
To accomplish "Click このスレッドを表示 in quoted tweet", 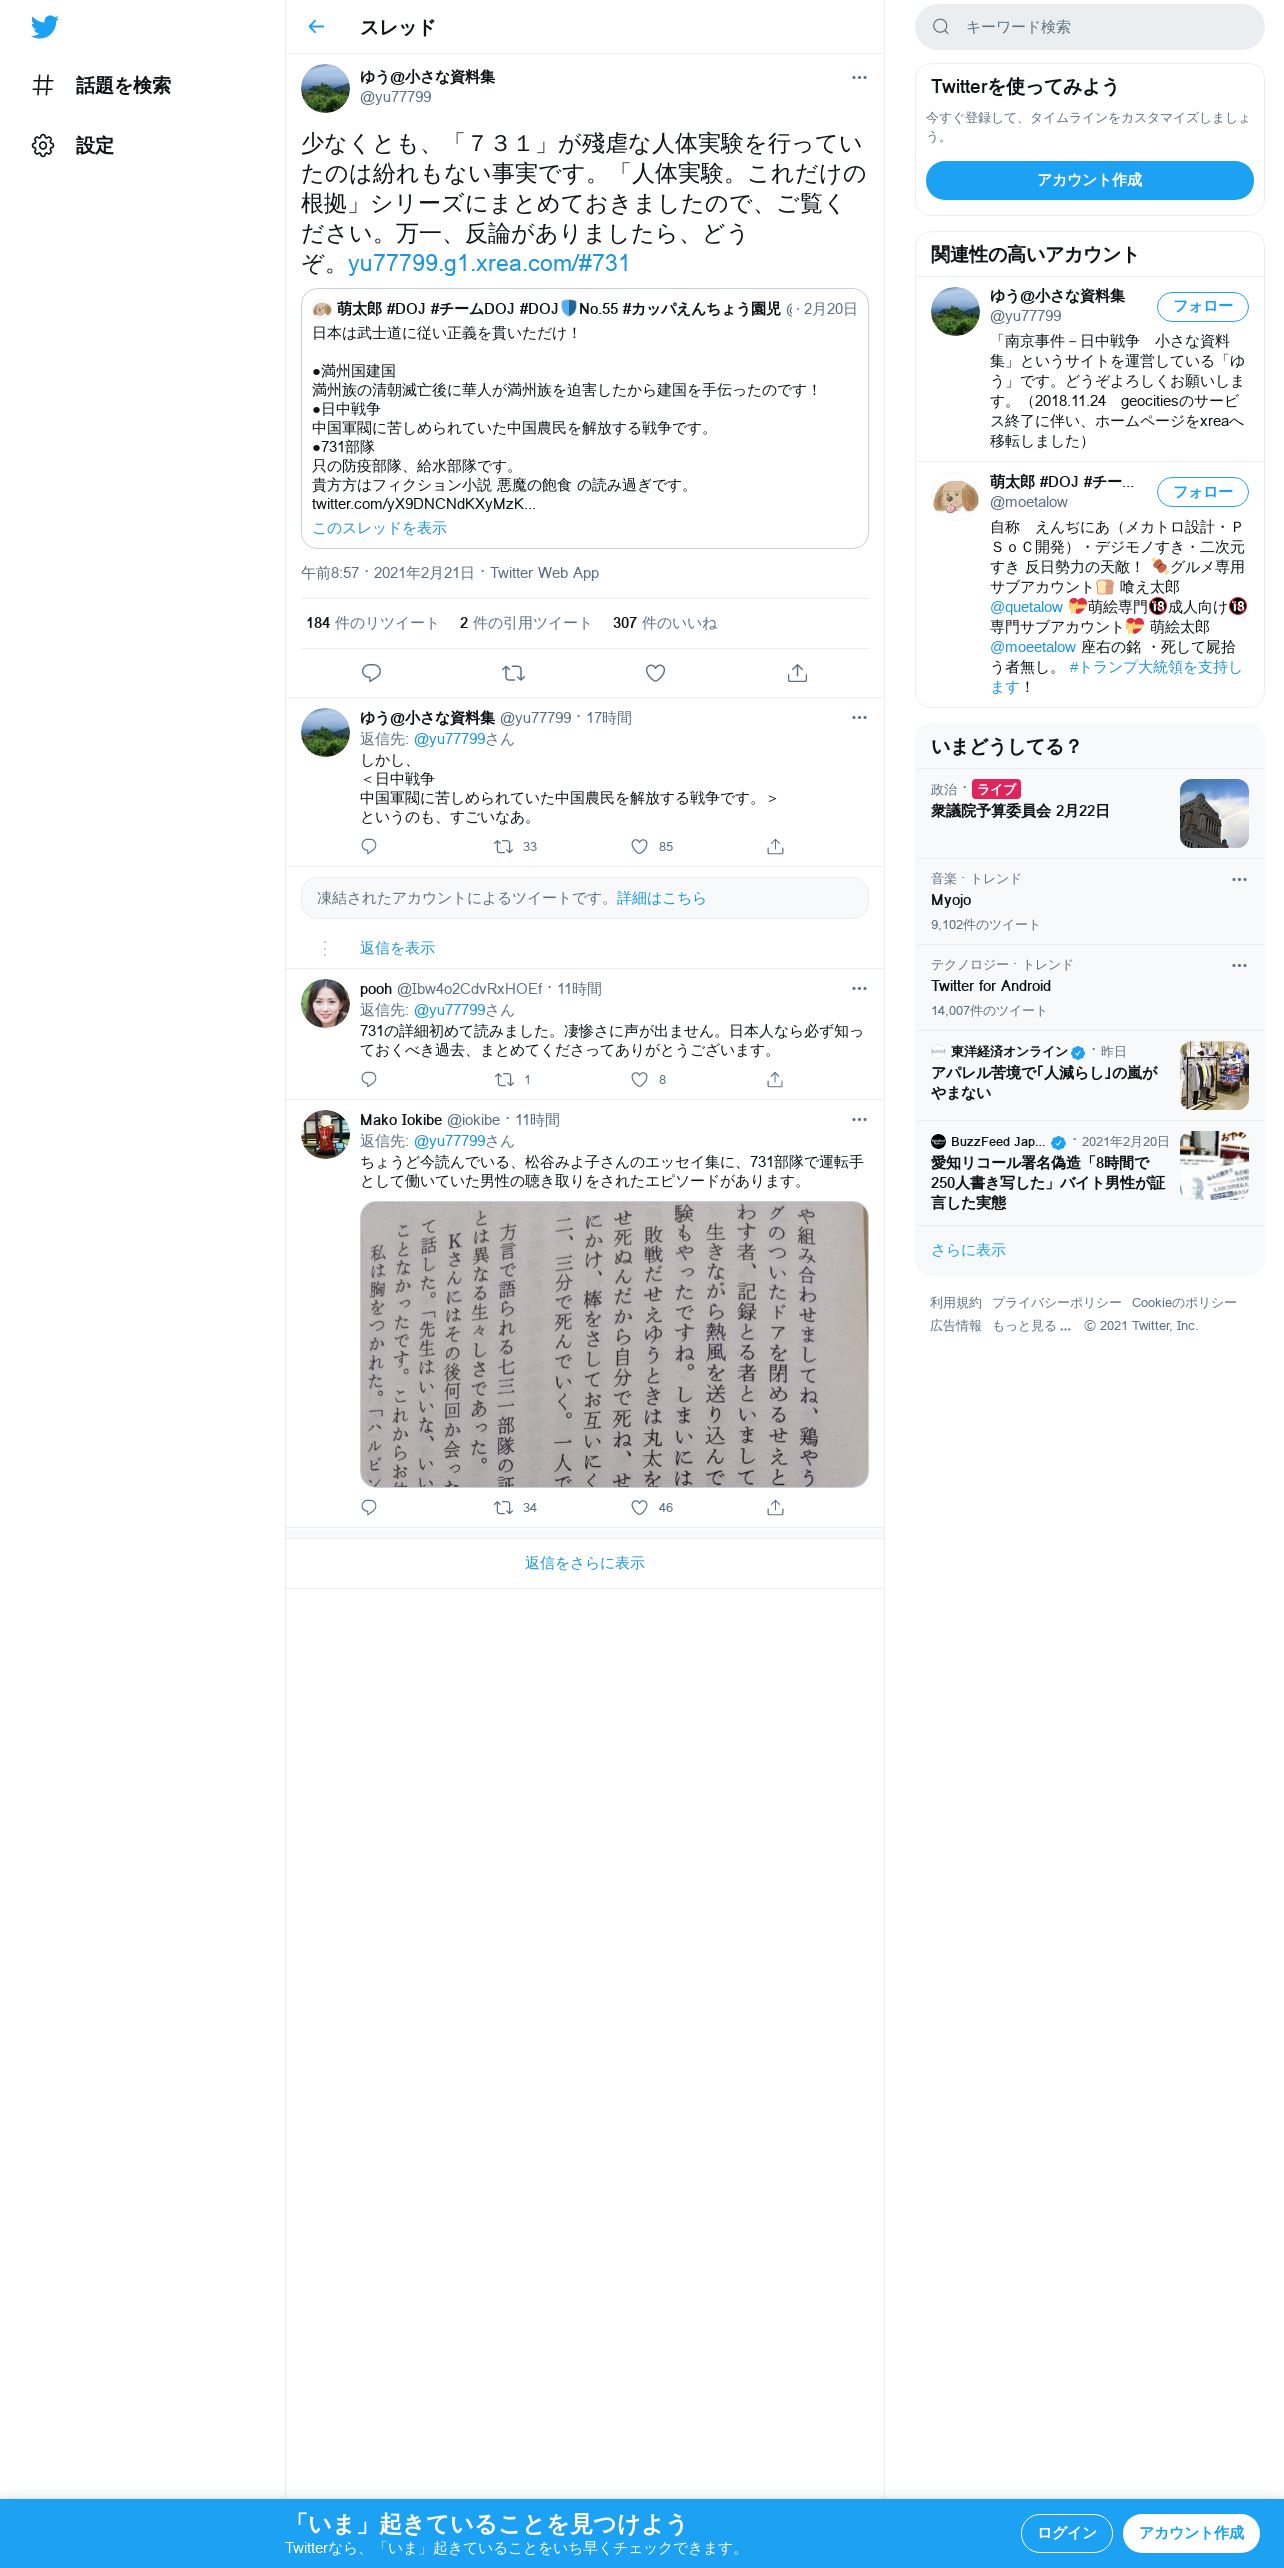I will [x=379, y=528].
